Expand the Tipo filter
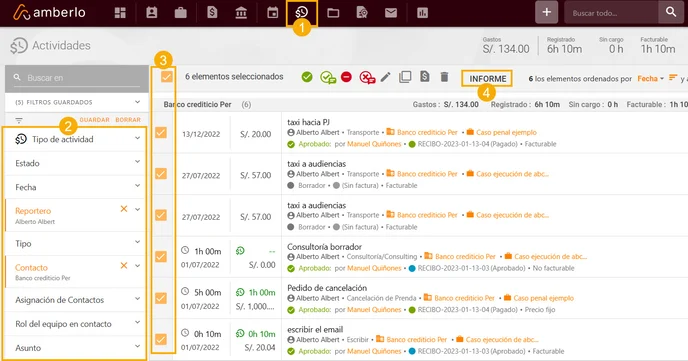Screen dimensions: 688x361 [x=75, y=243]
